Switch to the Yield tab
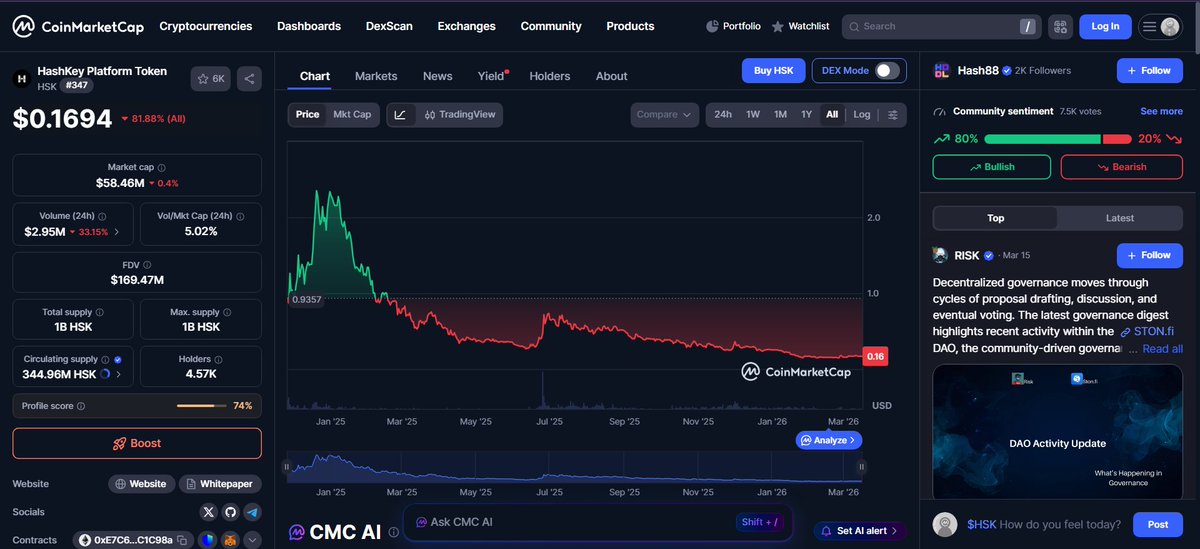 click(x=491, y=76)
